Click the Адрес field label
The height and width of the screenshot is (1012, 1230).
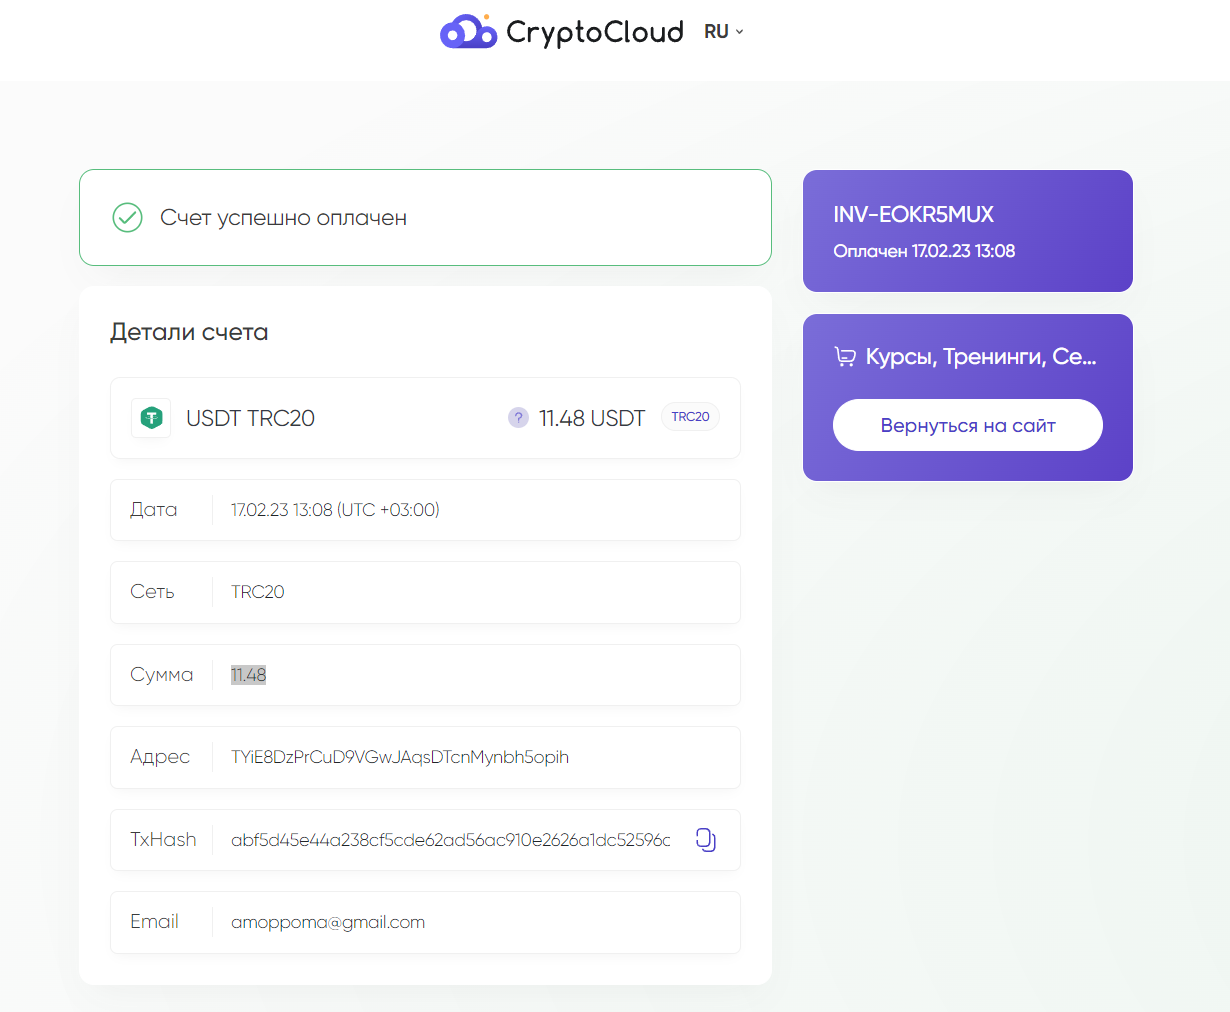click(x=159, y=757)
